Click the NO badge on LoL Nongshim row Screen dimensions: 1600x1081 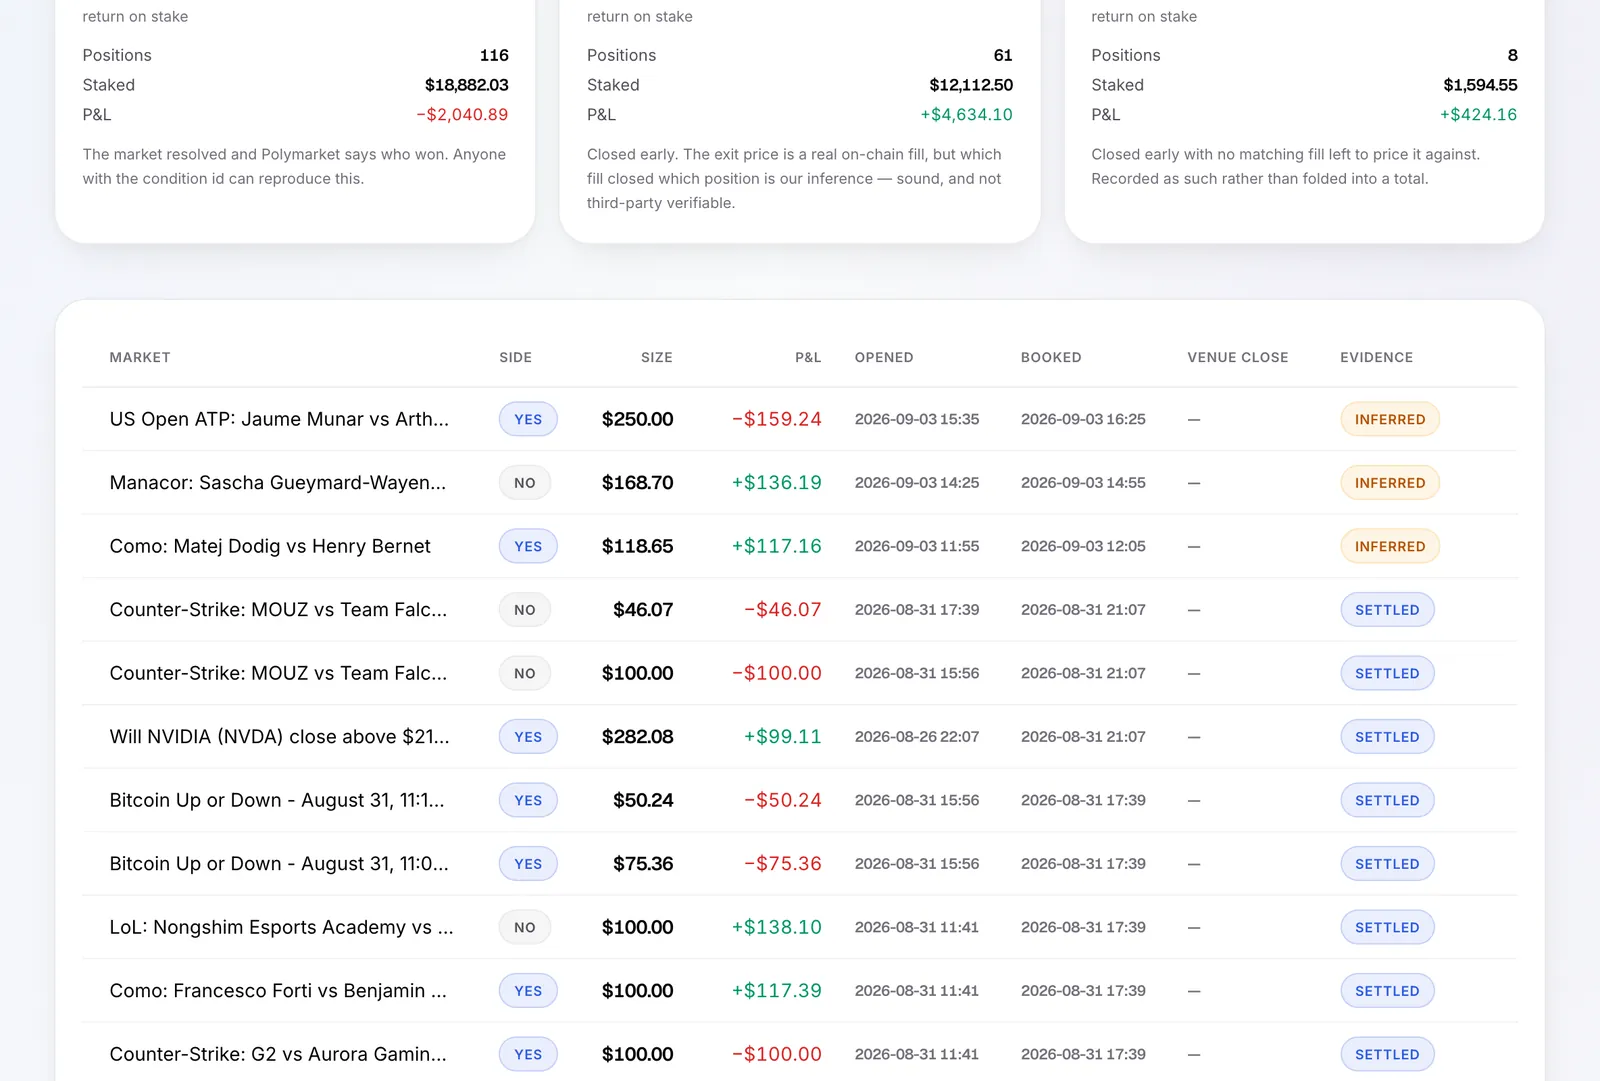525,927
